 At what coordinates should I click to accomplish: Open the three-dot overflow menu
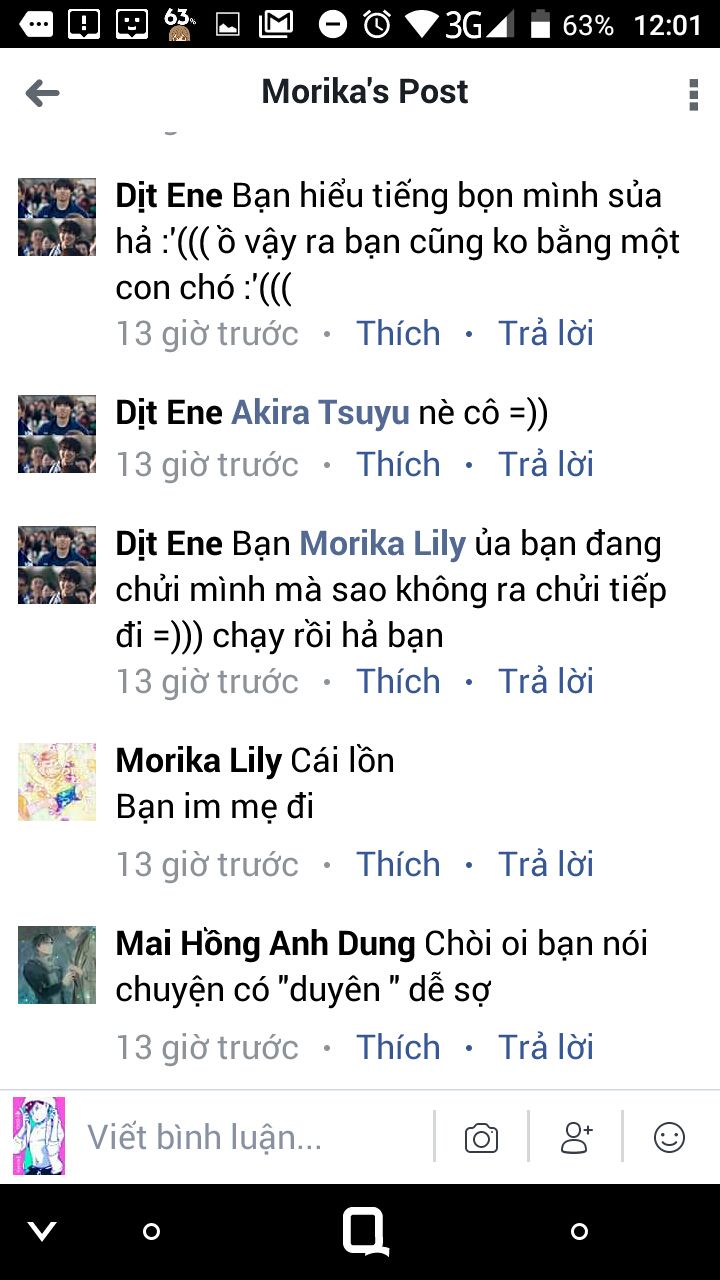click(x=693, y=94)
